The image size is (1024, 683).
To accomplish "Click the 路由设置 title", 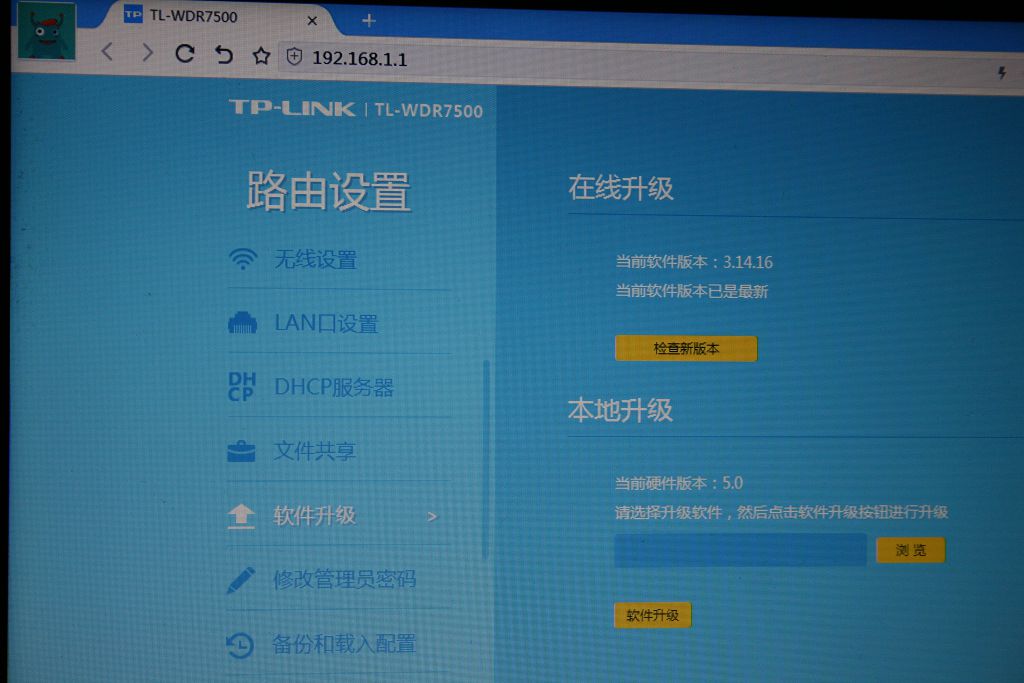I will (x=328, y=191).
